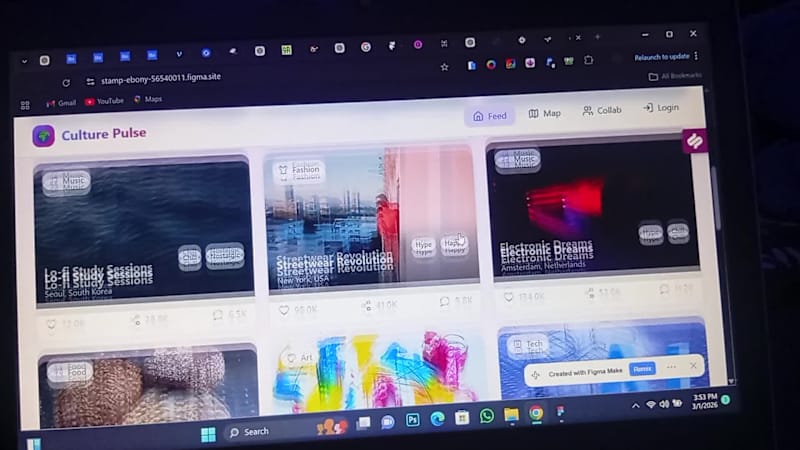Open the colorful Art painting card
The width and height of the screenshot is (800, 450).
pos(377,368)
